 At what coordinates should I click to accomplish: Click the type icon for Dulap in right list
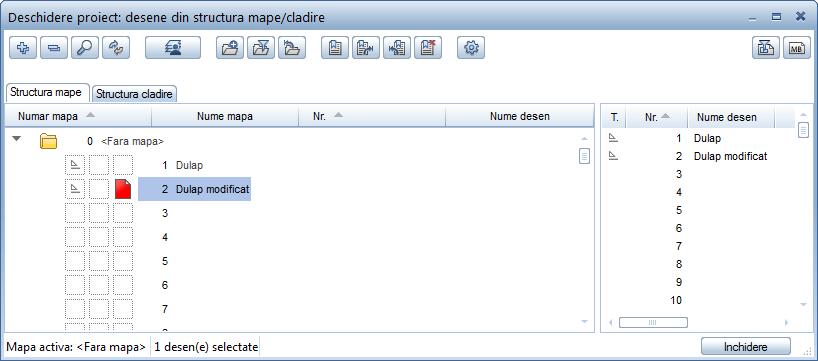[614, 138]
